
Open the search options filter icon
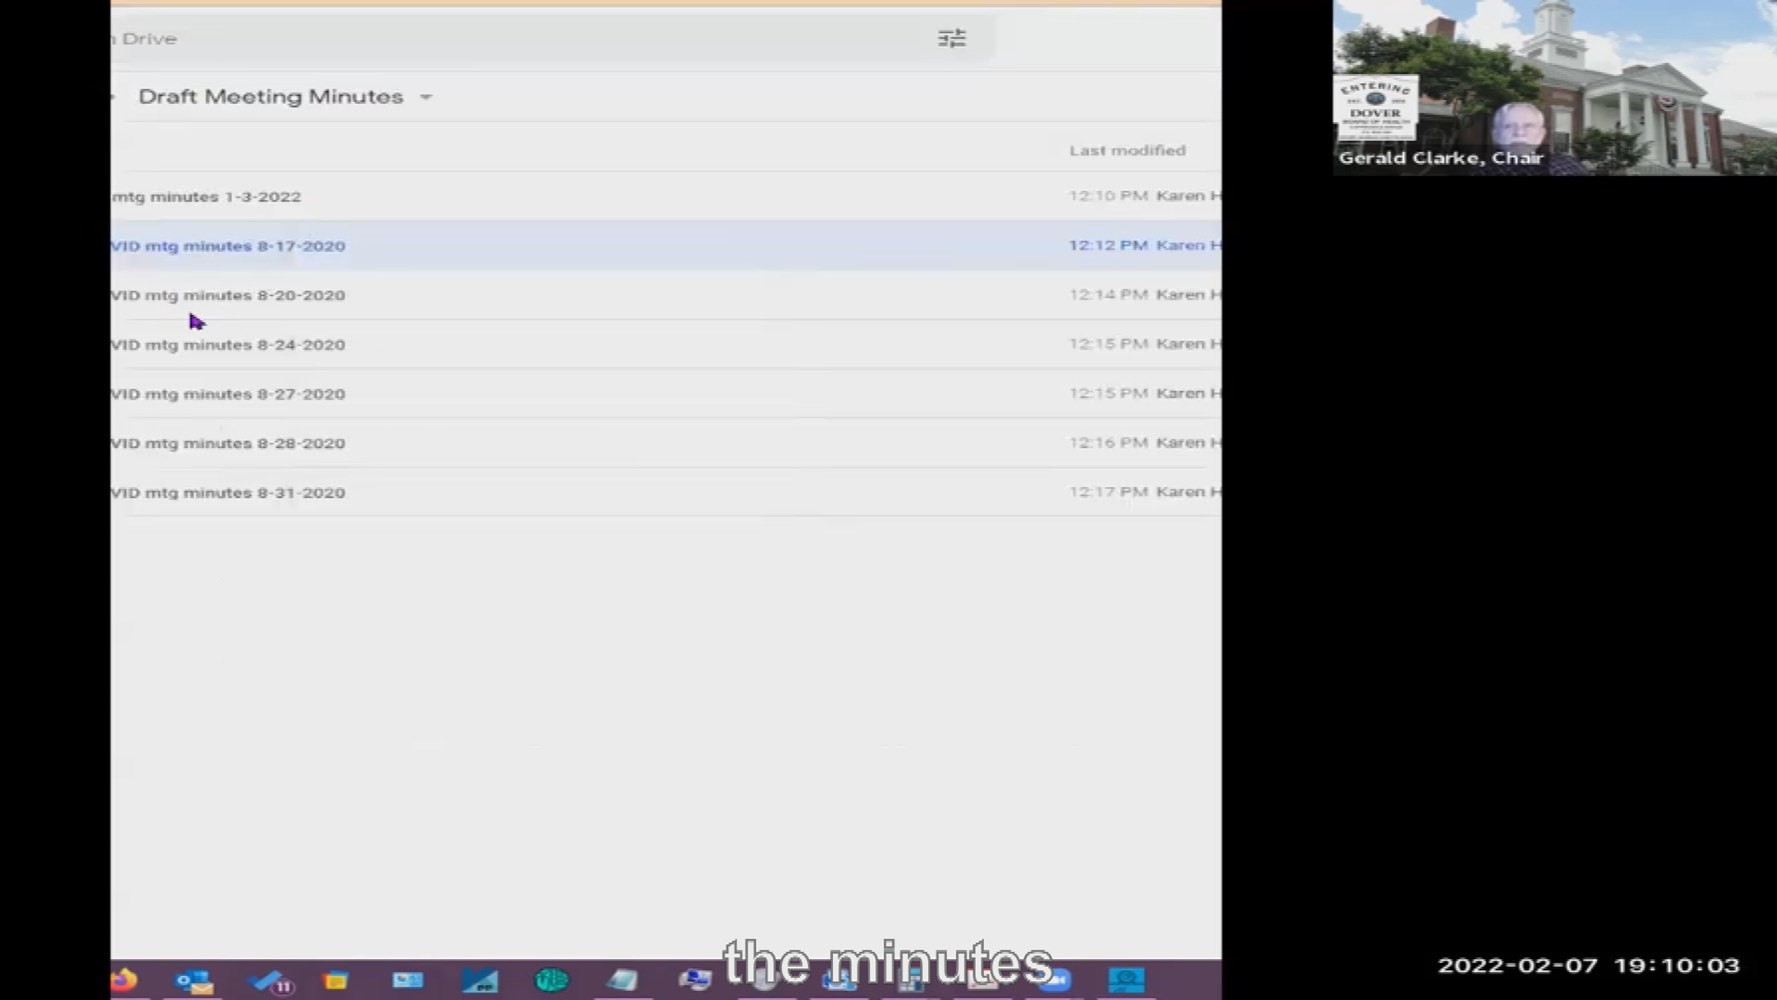(x=951, y=38)
